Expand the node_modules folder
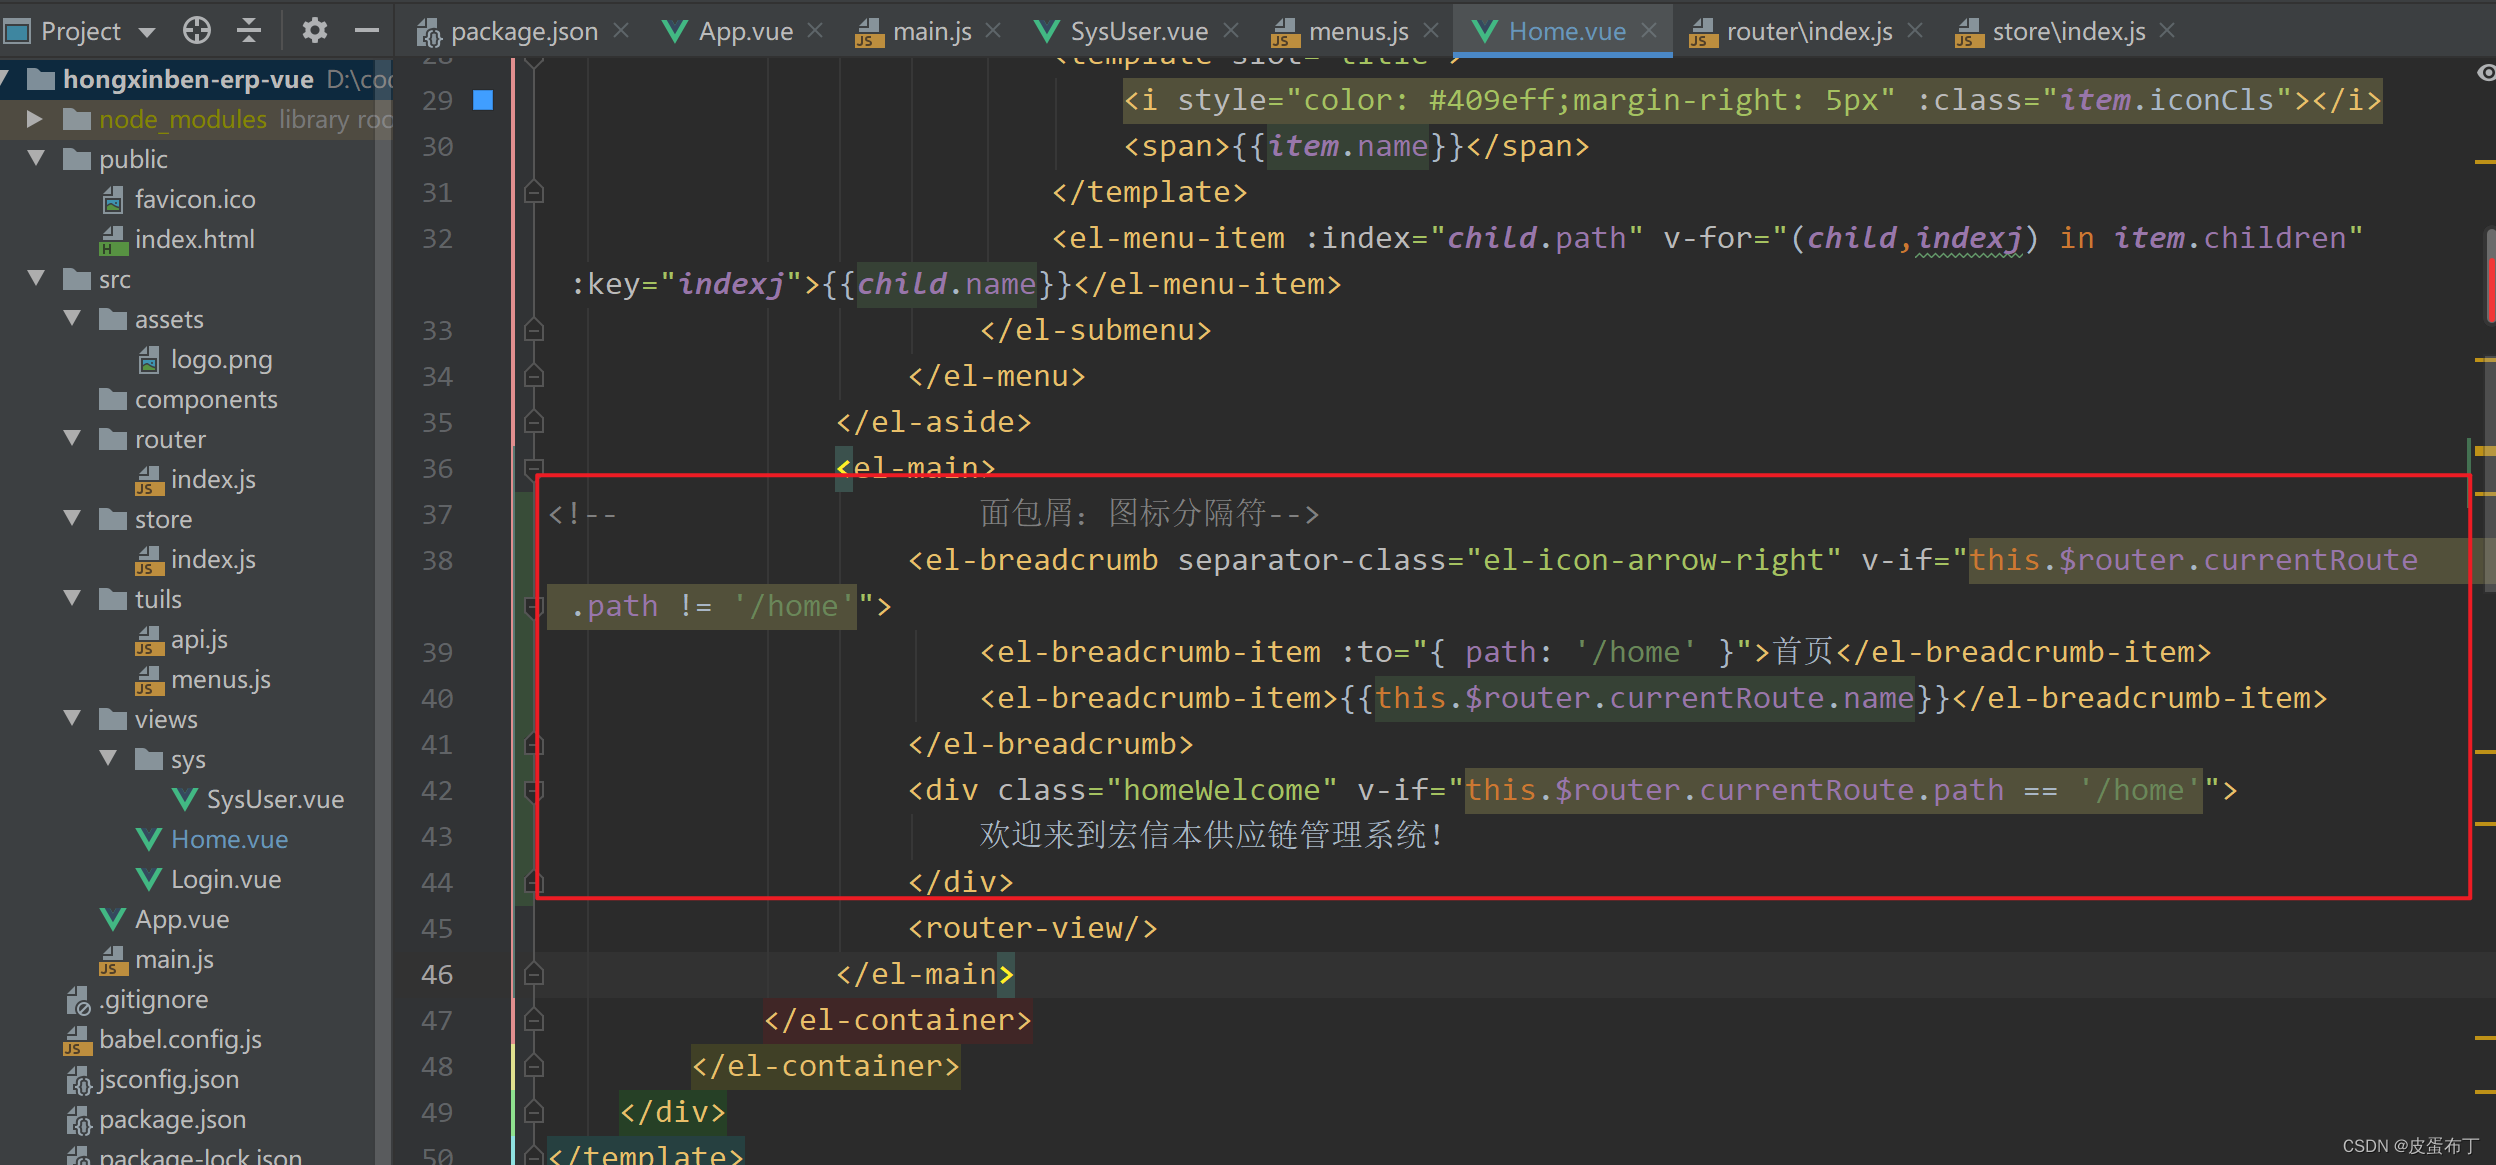 point(35,119)
